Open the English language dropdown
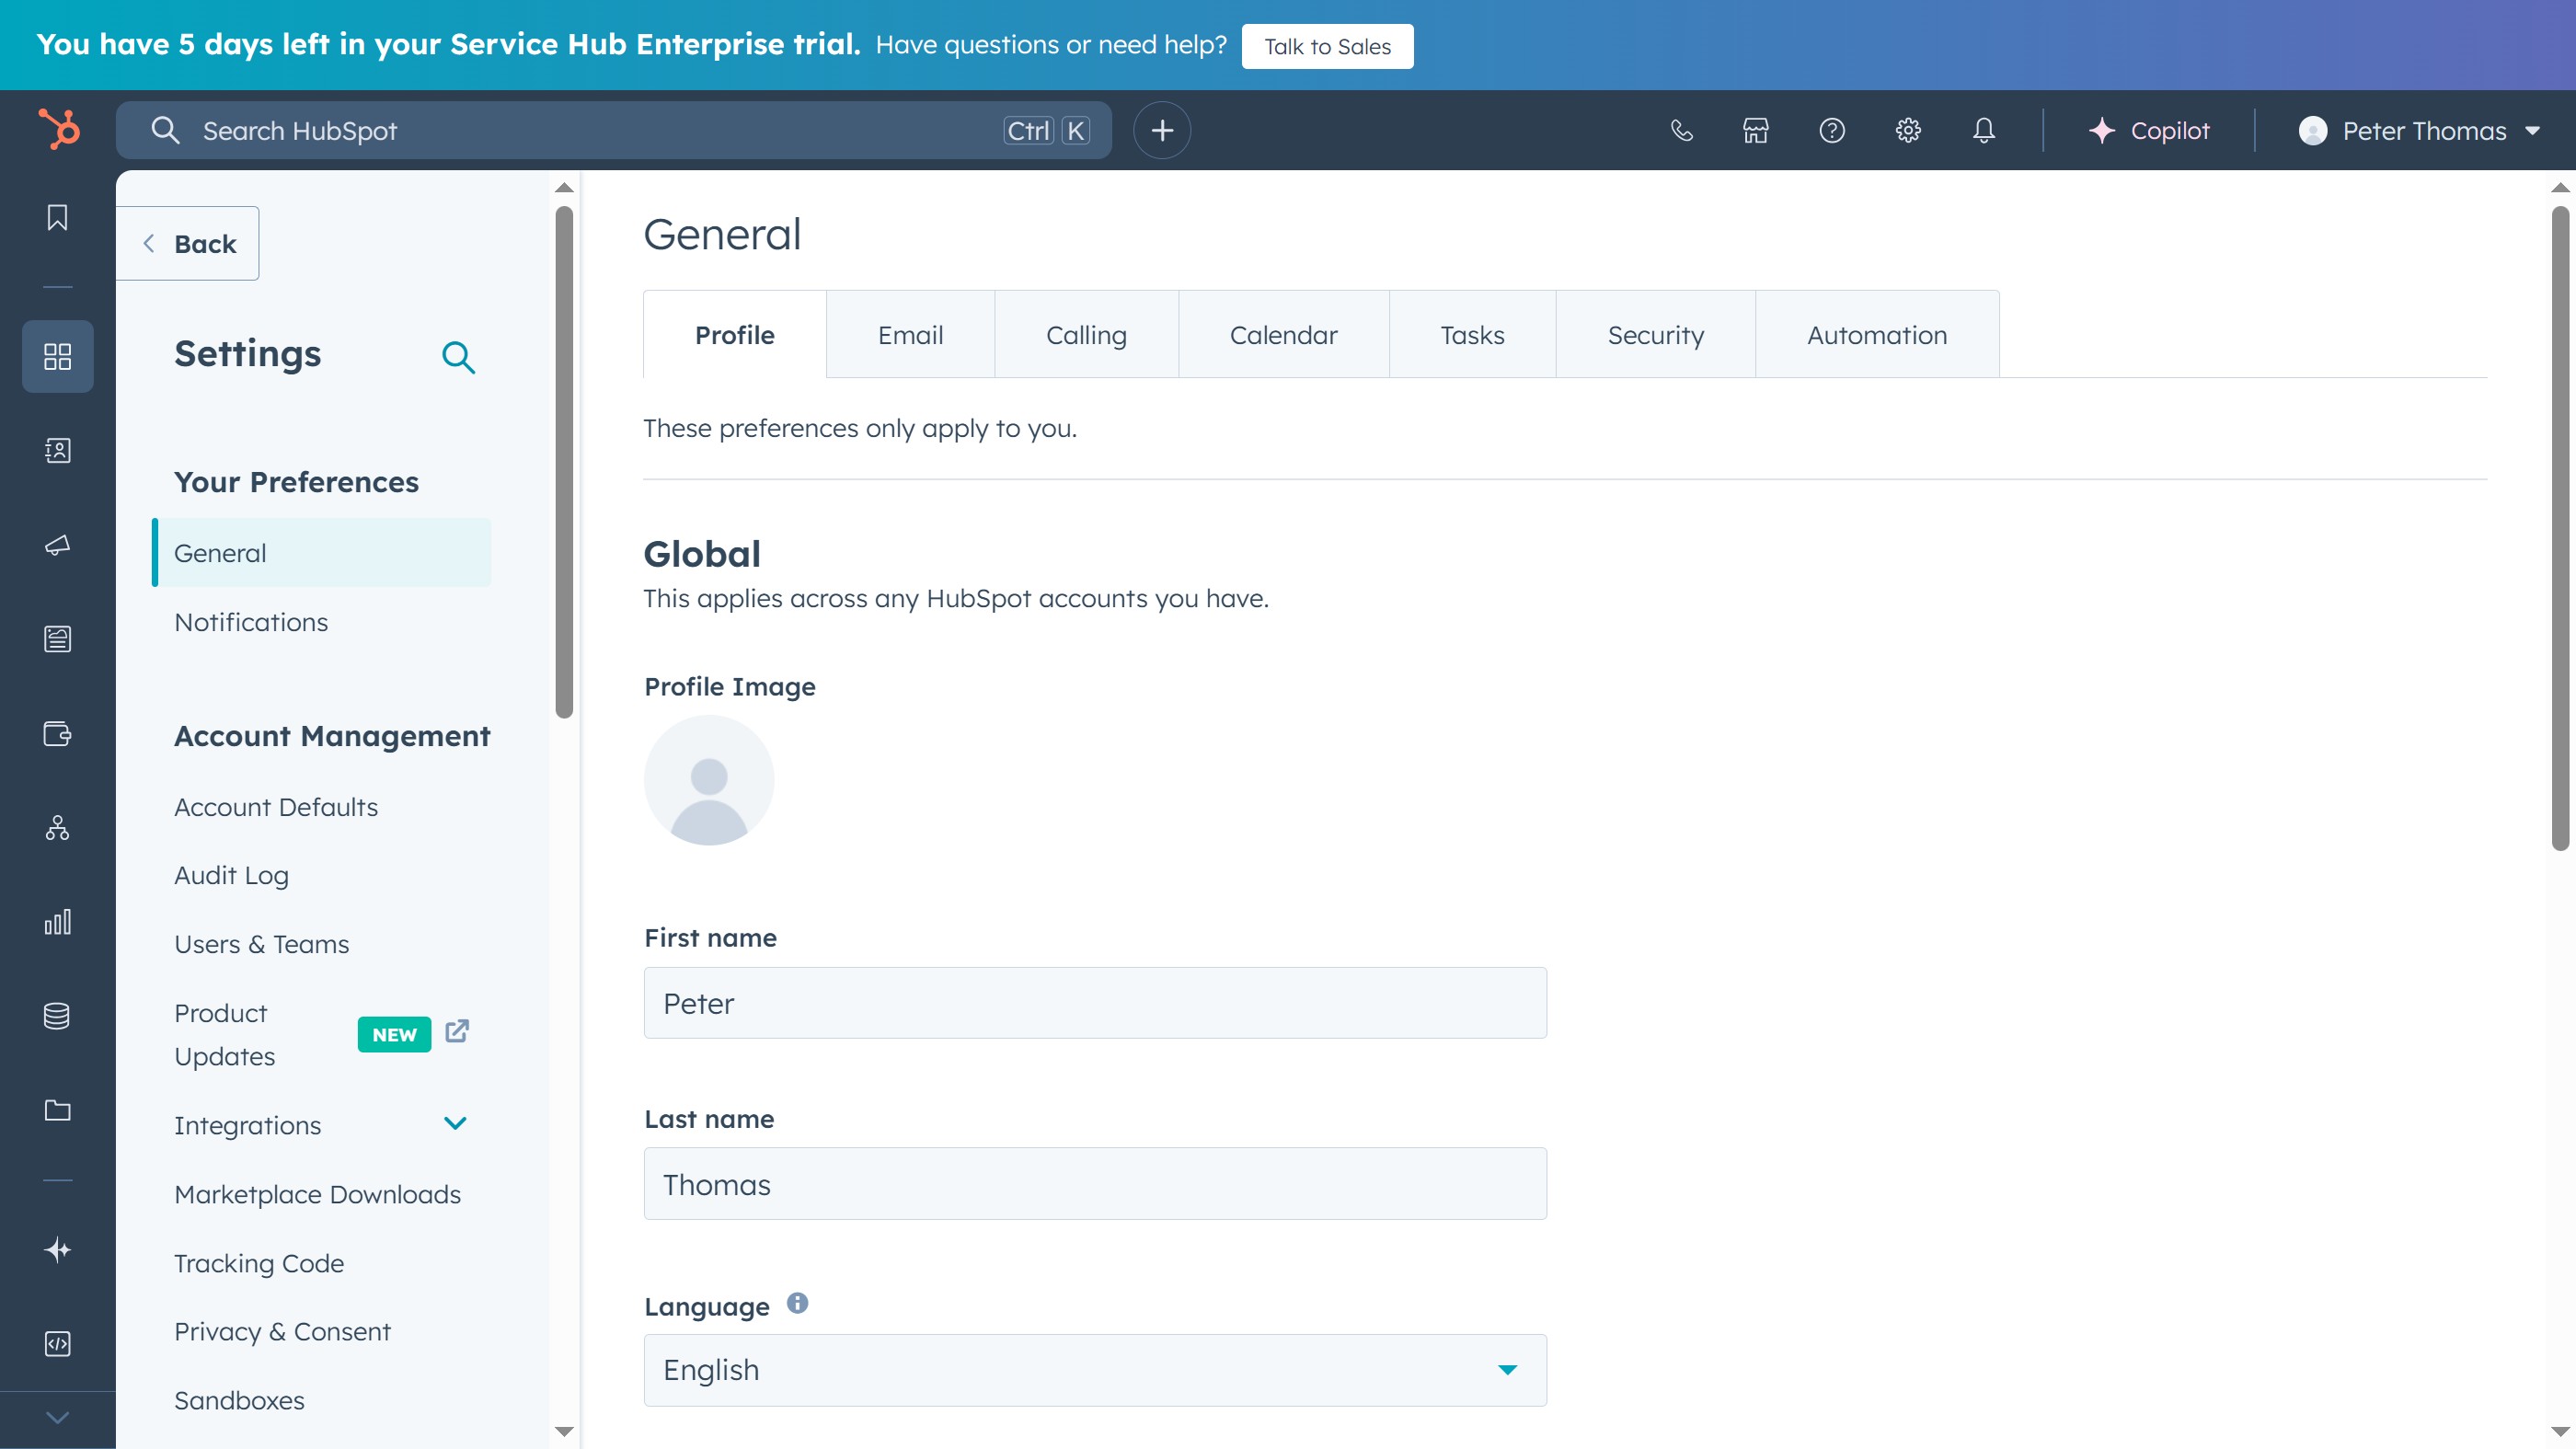Viewport: 2576px width, 1449px height. [x=1095, y=1369]
